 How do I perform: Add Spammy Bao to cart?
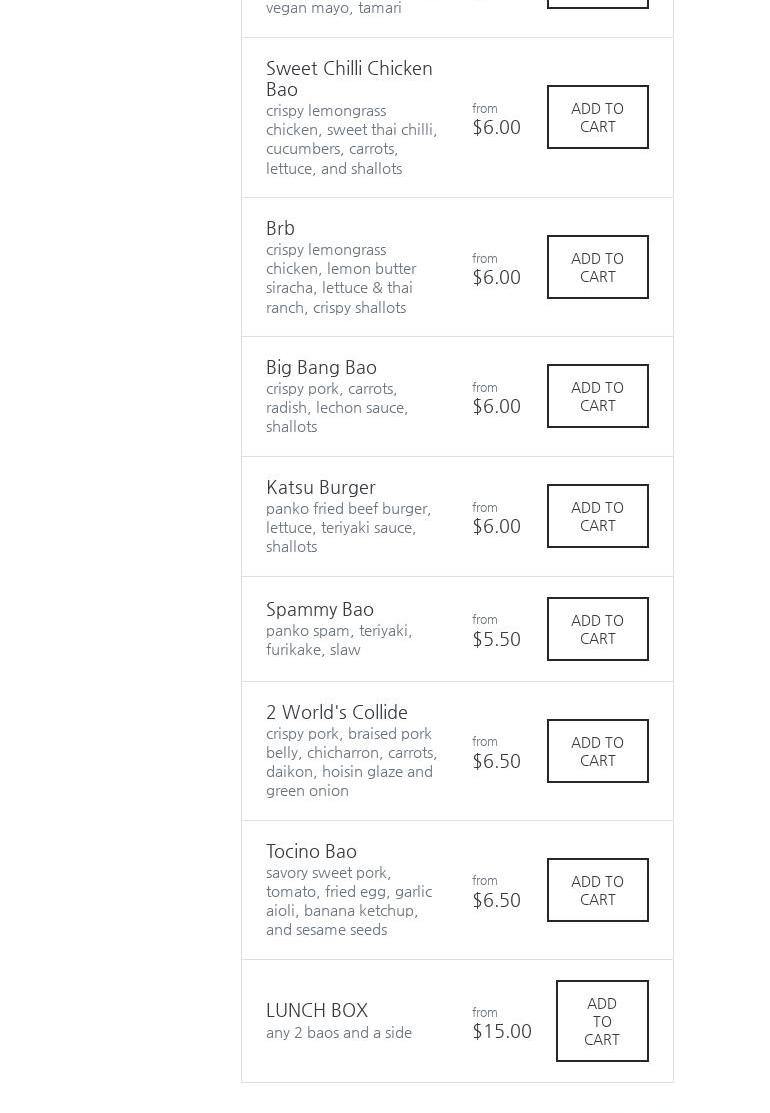[x=597, y=629]
